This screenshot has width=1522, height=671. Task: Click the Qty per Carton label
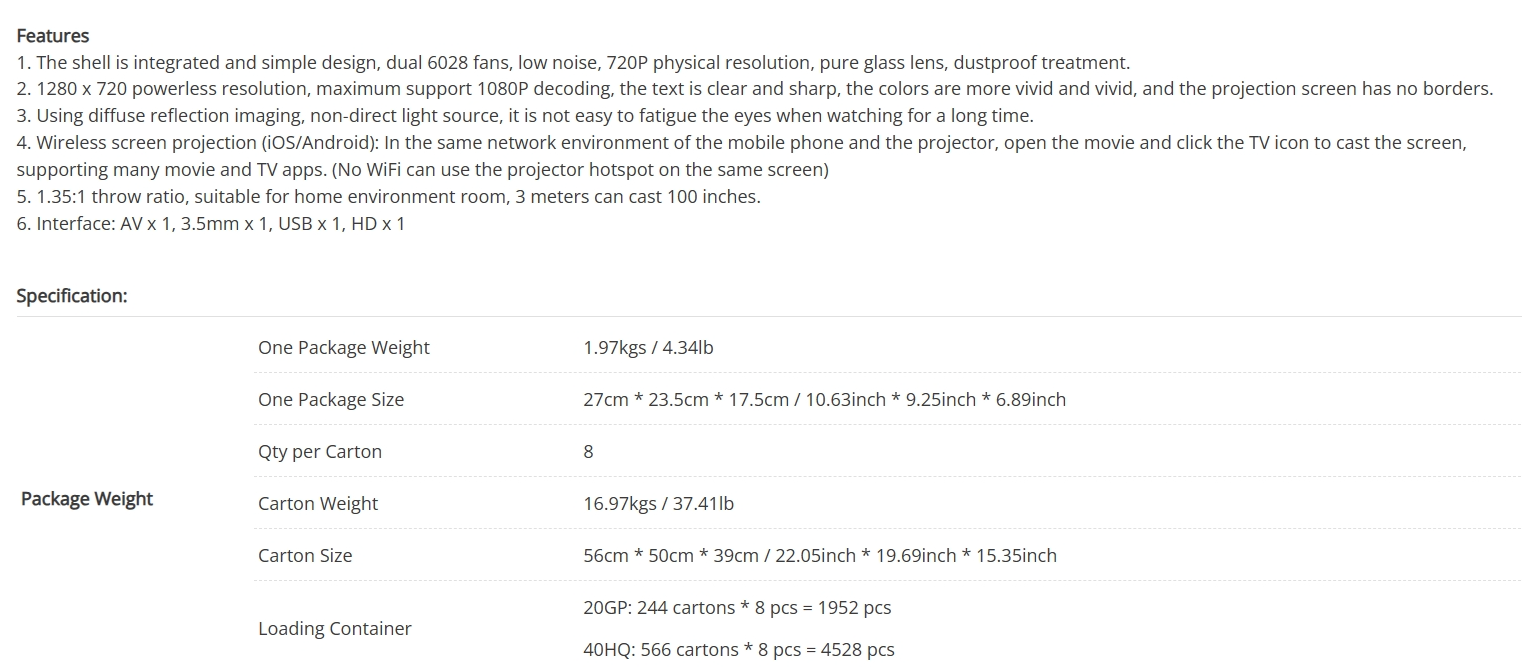[x=320, y=451]
